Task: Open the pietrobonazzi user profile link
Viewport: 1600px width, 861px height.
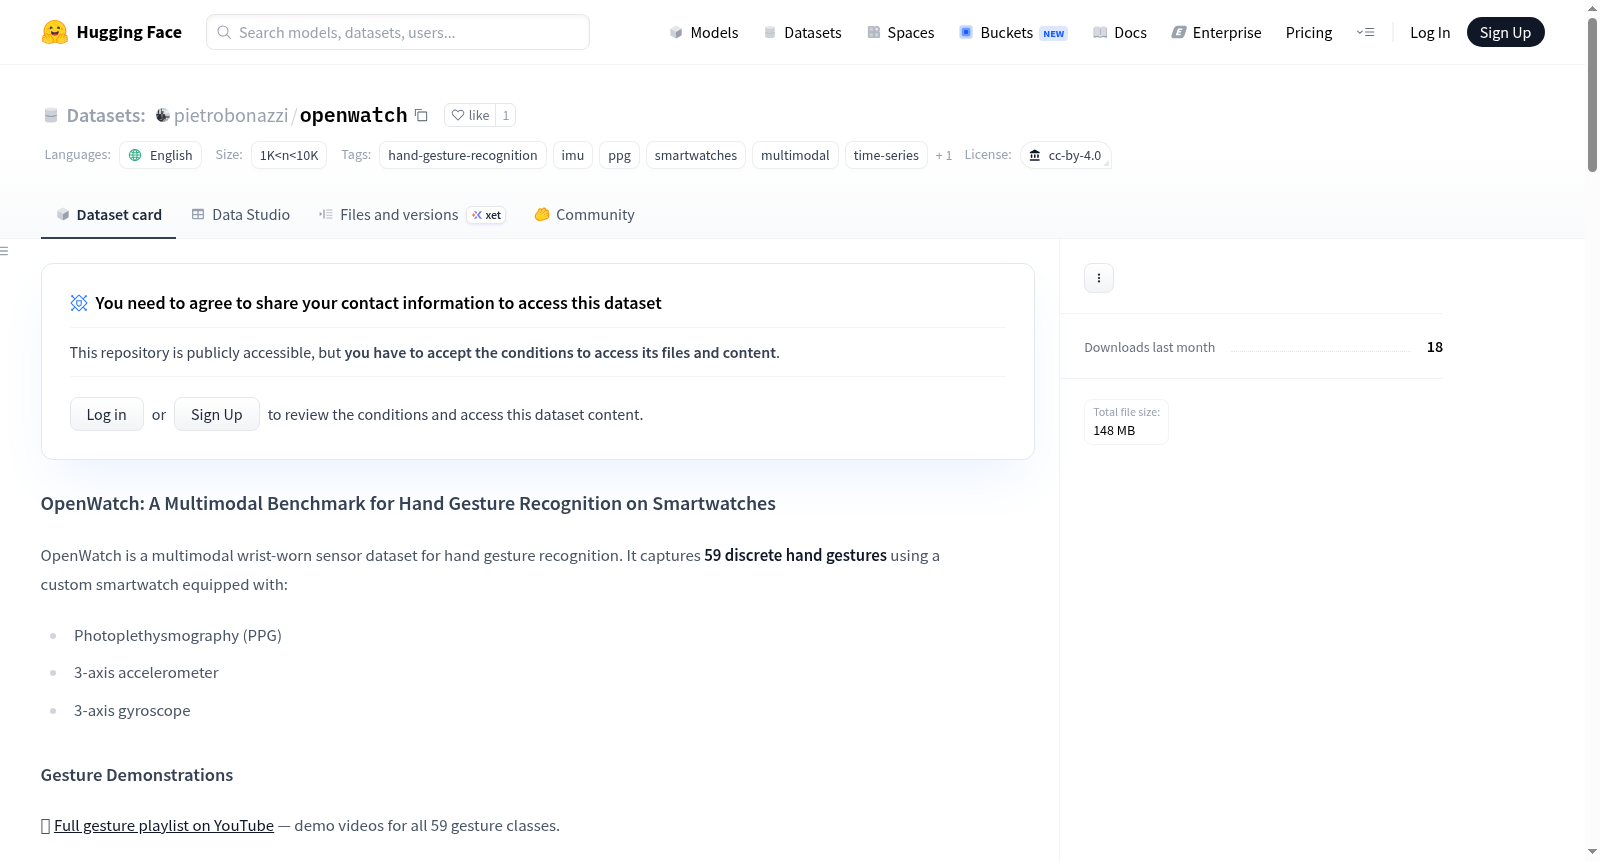Action: pyautogui.click(x=231, y=115)
